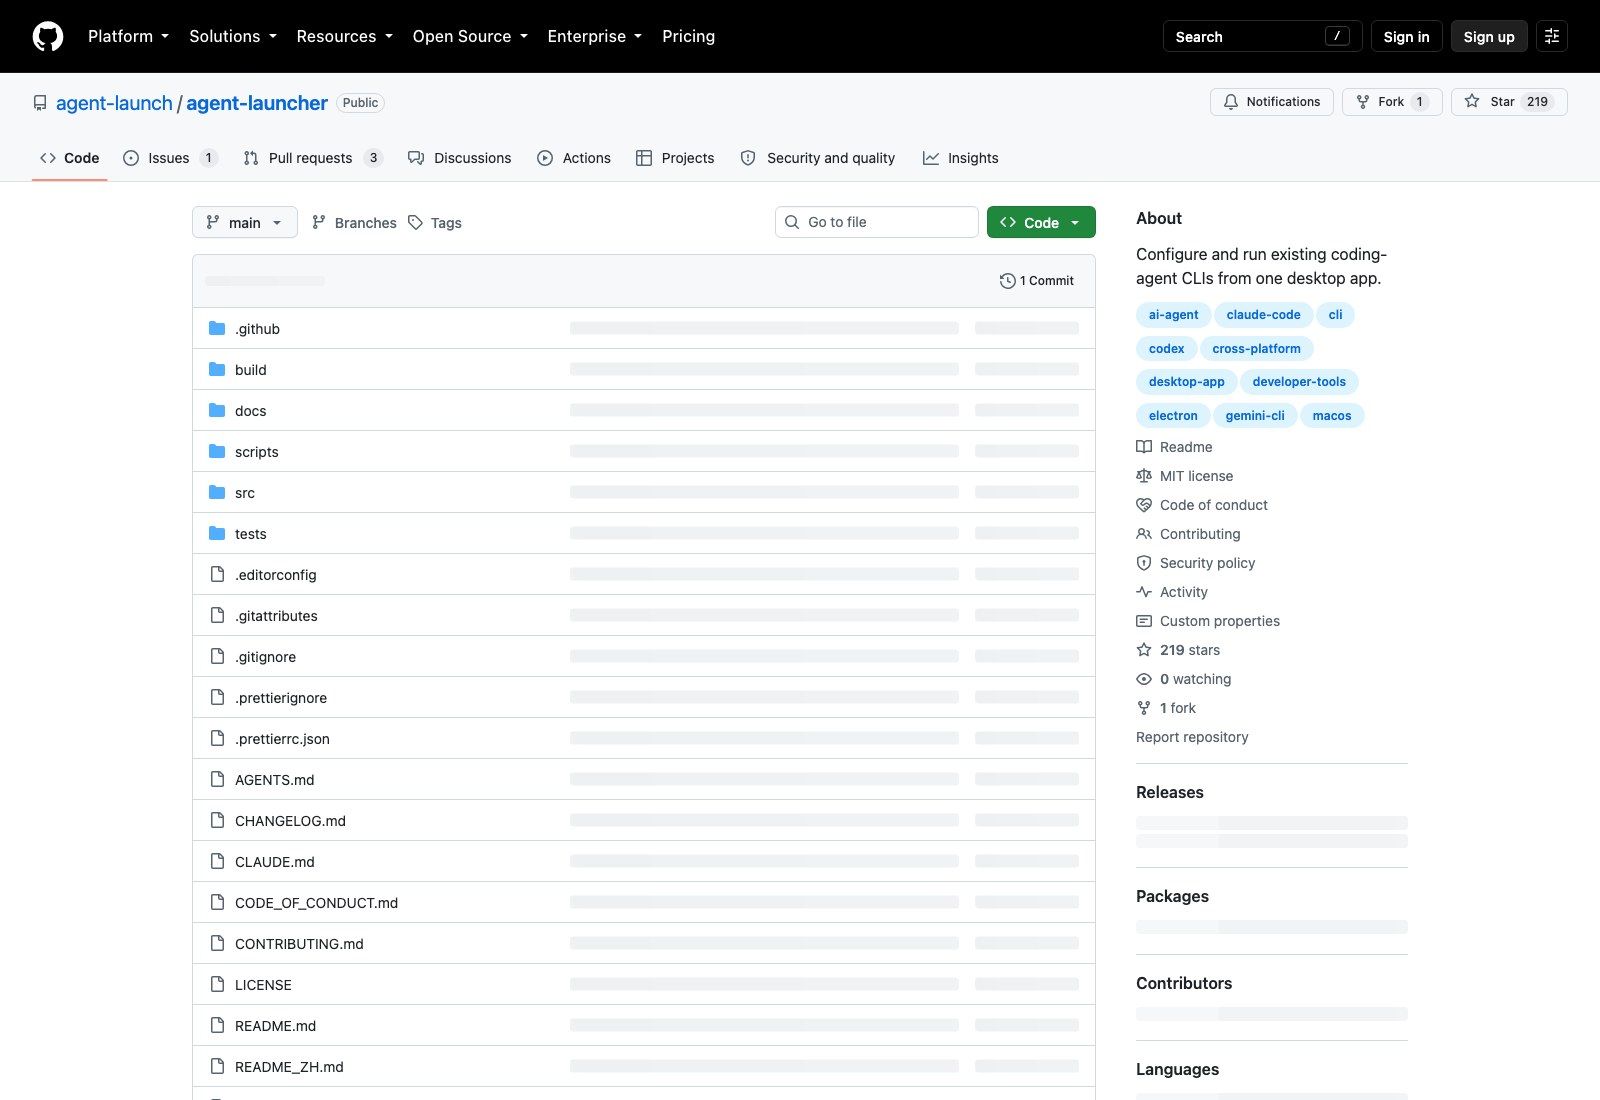Click the Tags icon

point(415,222)
